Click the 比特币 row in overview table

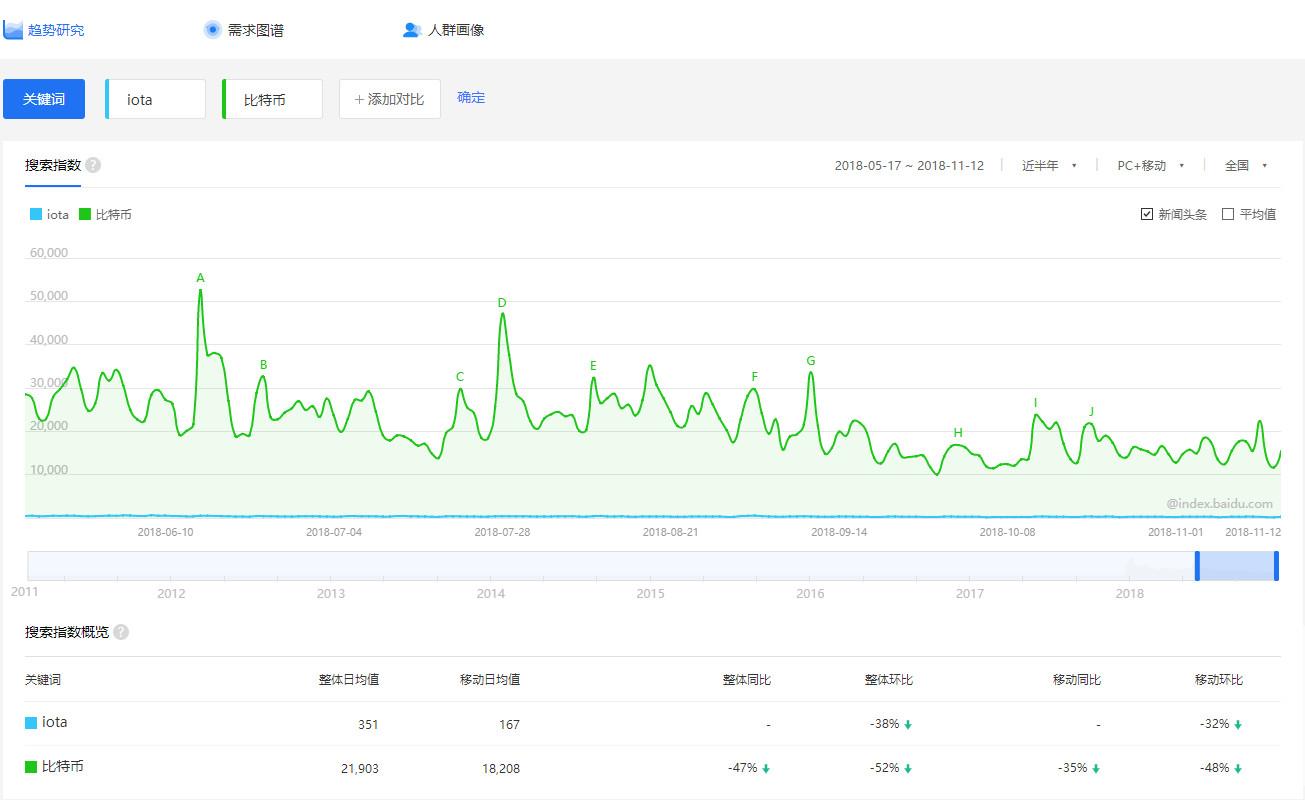652,767
